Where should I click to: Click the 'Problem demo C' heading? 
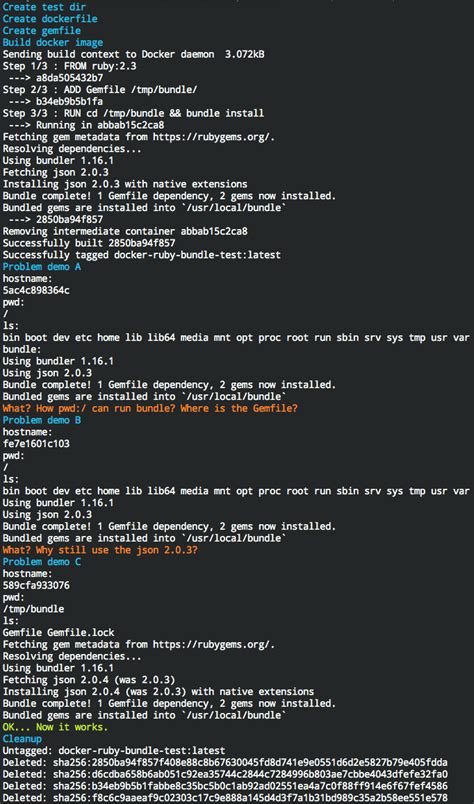tap(42, 561)
